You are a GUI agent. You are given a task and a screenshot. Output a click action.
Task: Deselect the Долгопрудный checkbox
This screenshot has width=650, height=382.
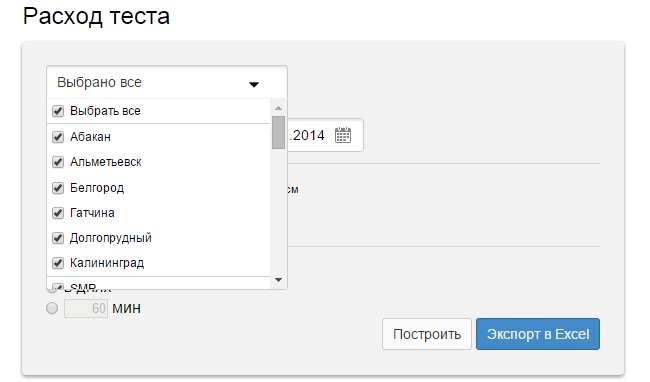(58, 238)
